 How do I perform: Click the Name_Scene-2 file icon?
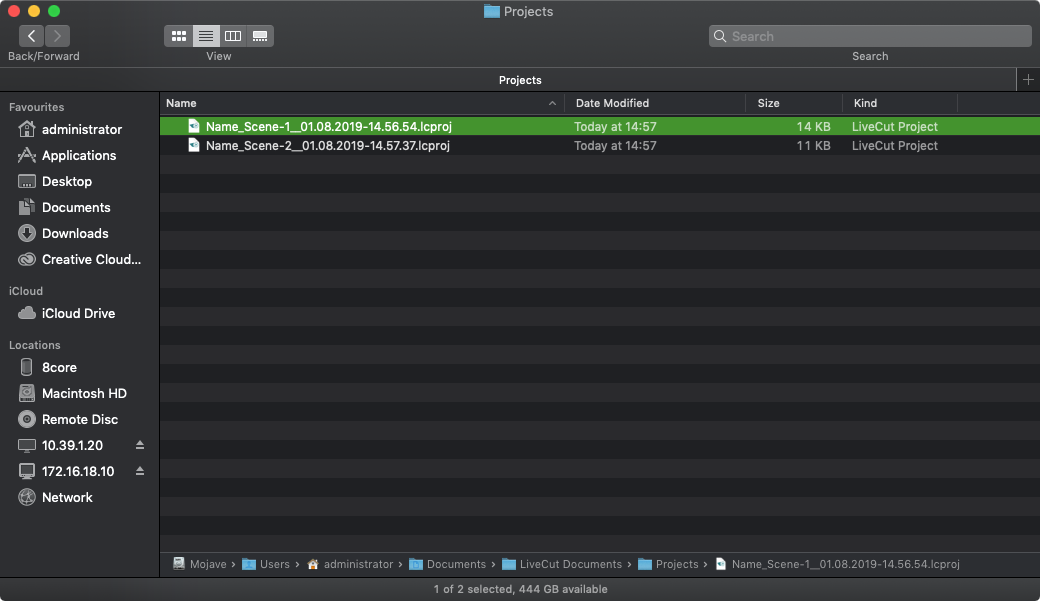(193, 145)
